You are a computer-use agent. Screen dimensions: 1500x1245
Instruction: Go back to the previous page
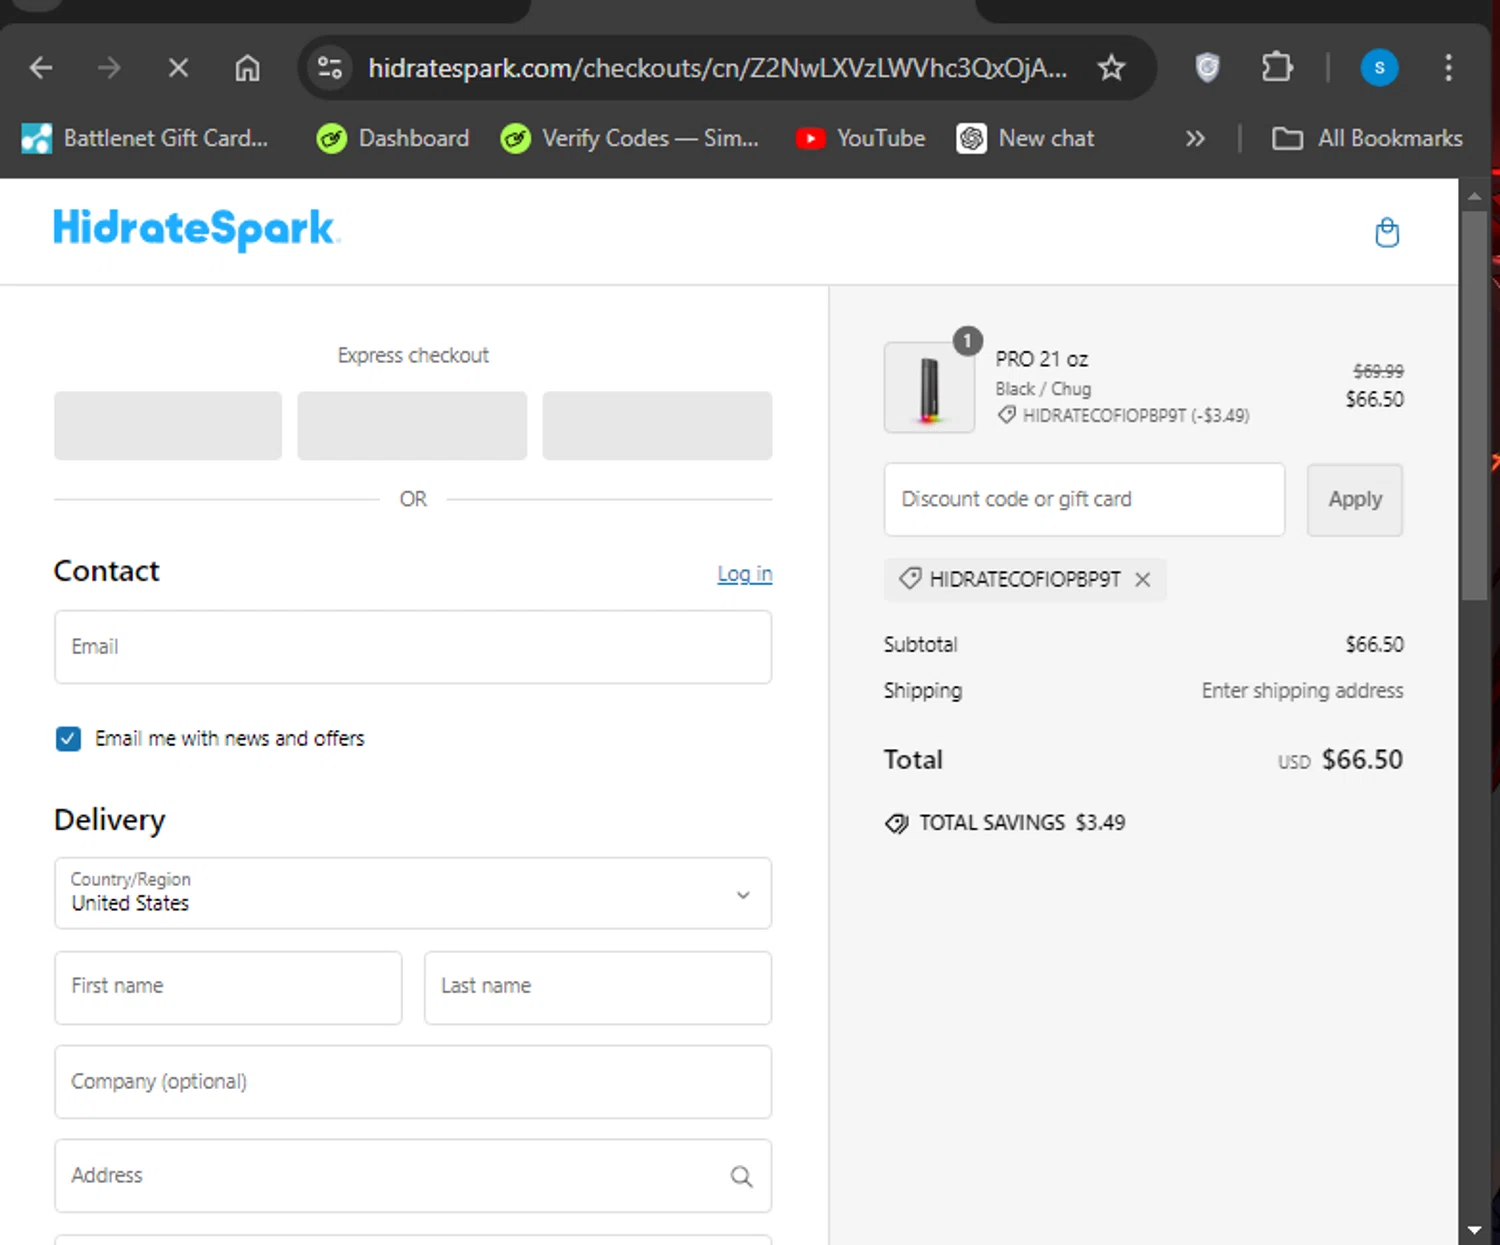41,68
